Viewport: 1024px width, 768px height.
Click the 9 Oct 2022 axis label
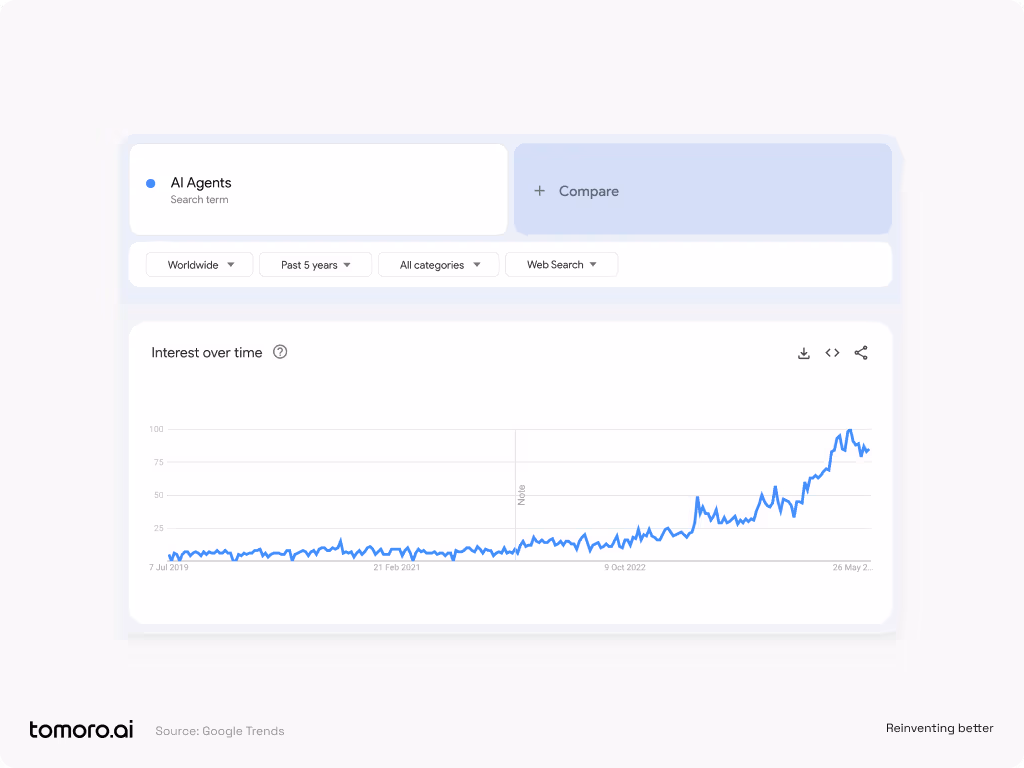click(625, 567)
